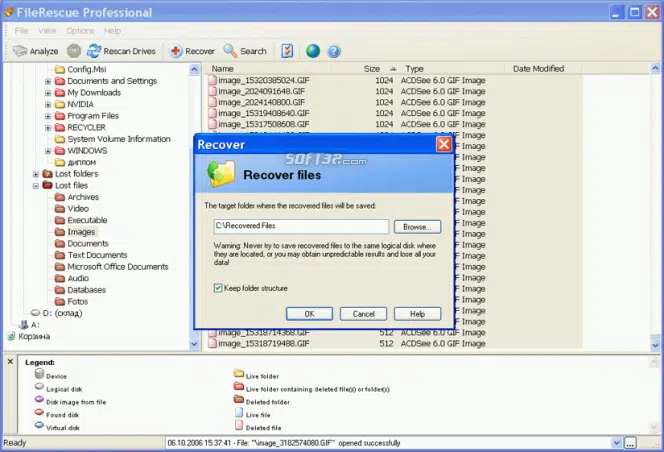The height and width of the screenshot is (452, 664).
Task: Open the status log dropdown arrow
Action: (617, 443)
